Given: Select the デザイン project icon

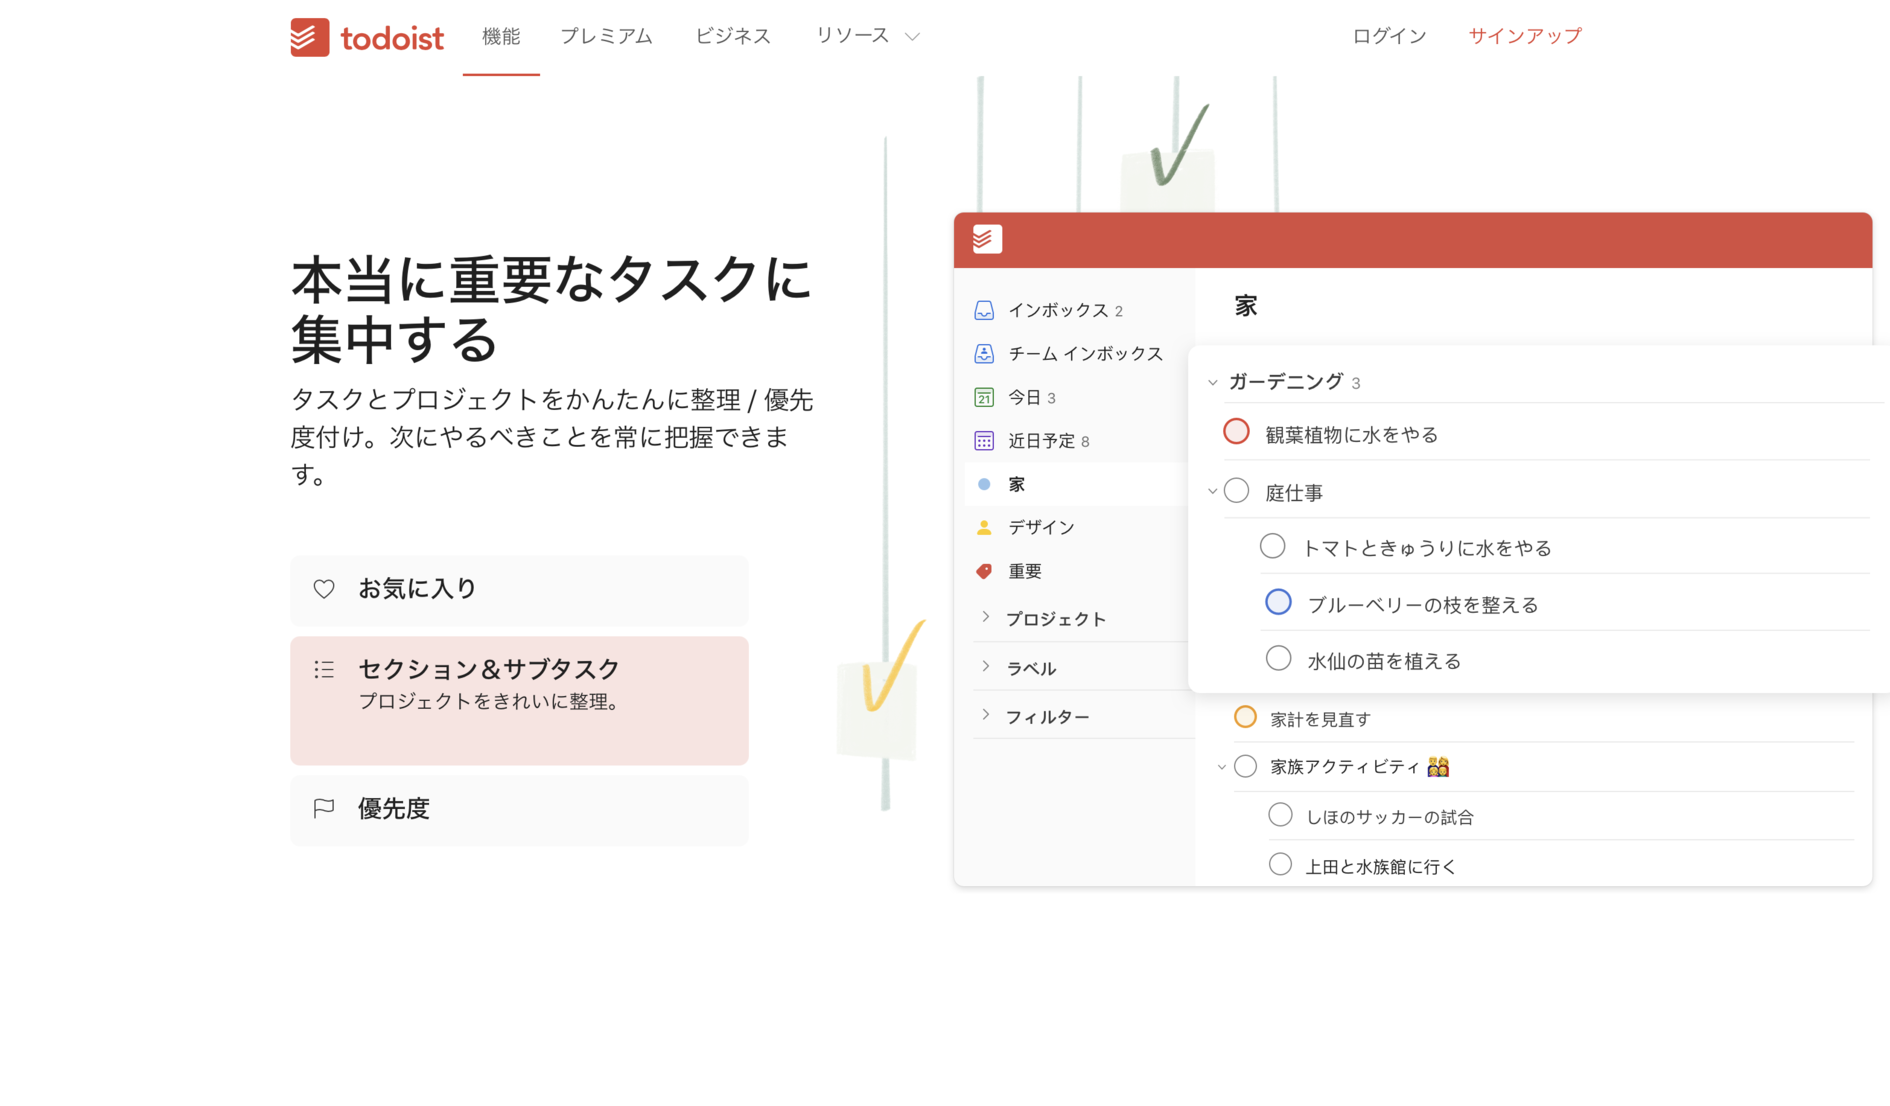Looking at the screenshot, I should (x=984, y=527).
